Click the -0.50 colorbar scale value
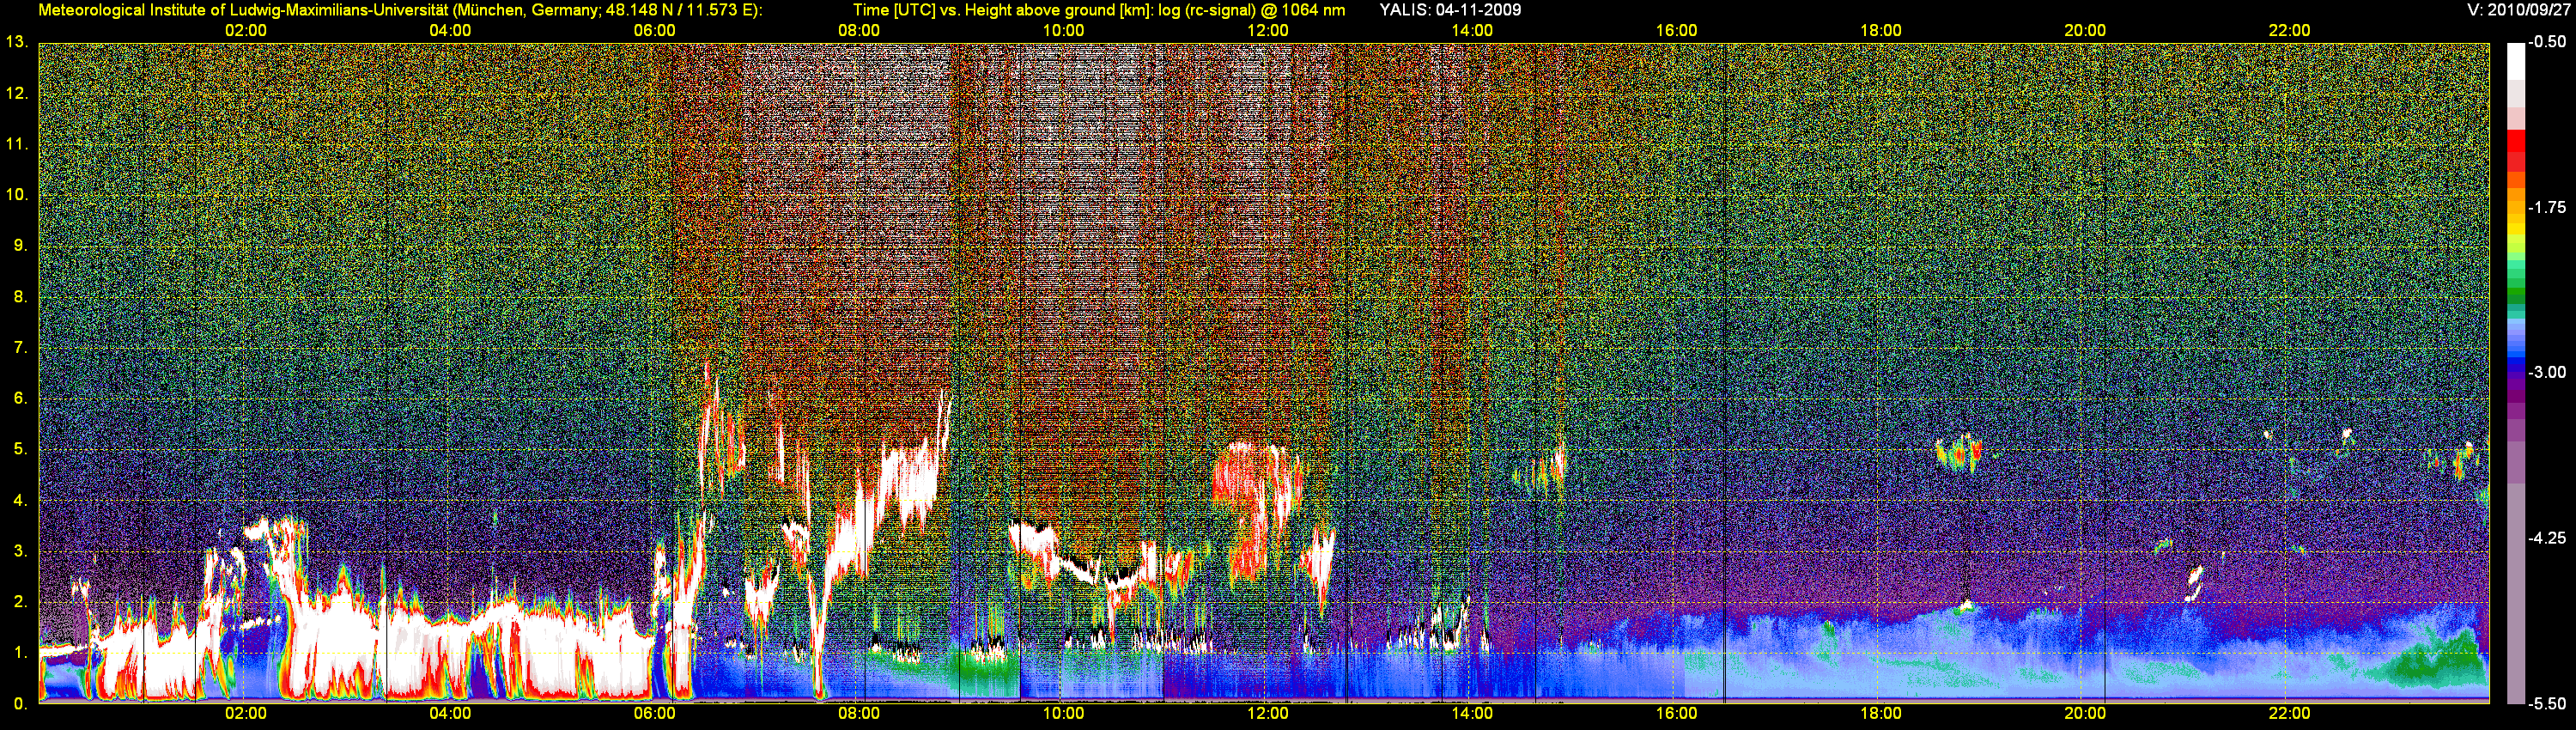2576x730 pixels. (2547, 42)
